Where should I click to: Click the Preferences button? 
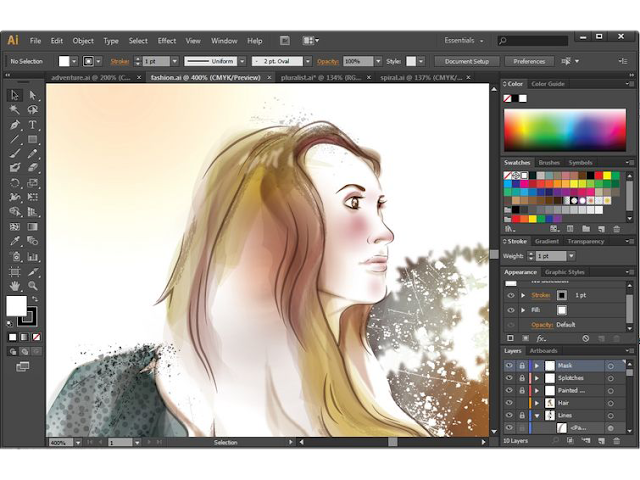pos(529,61)
